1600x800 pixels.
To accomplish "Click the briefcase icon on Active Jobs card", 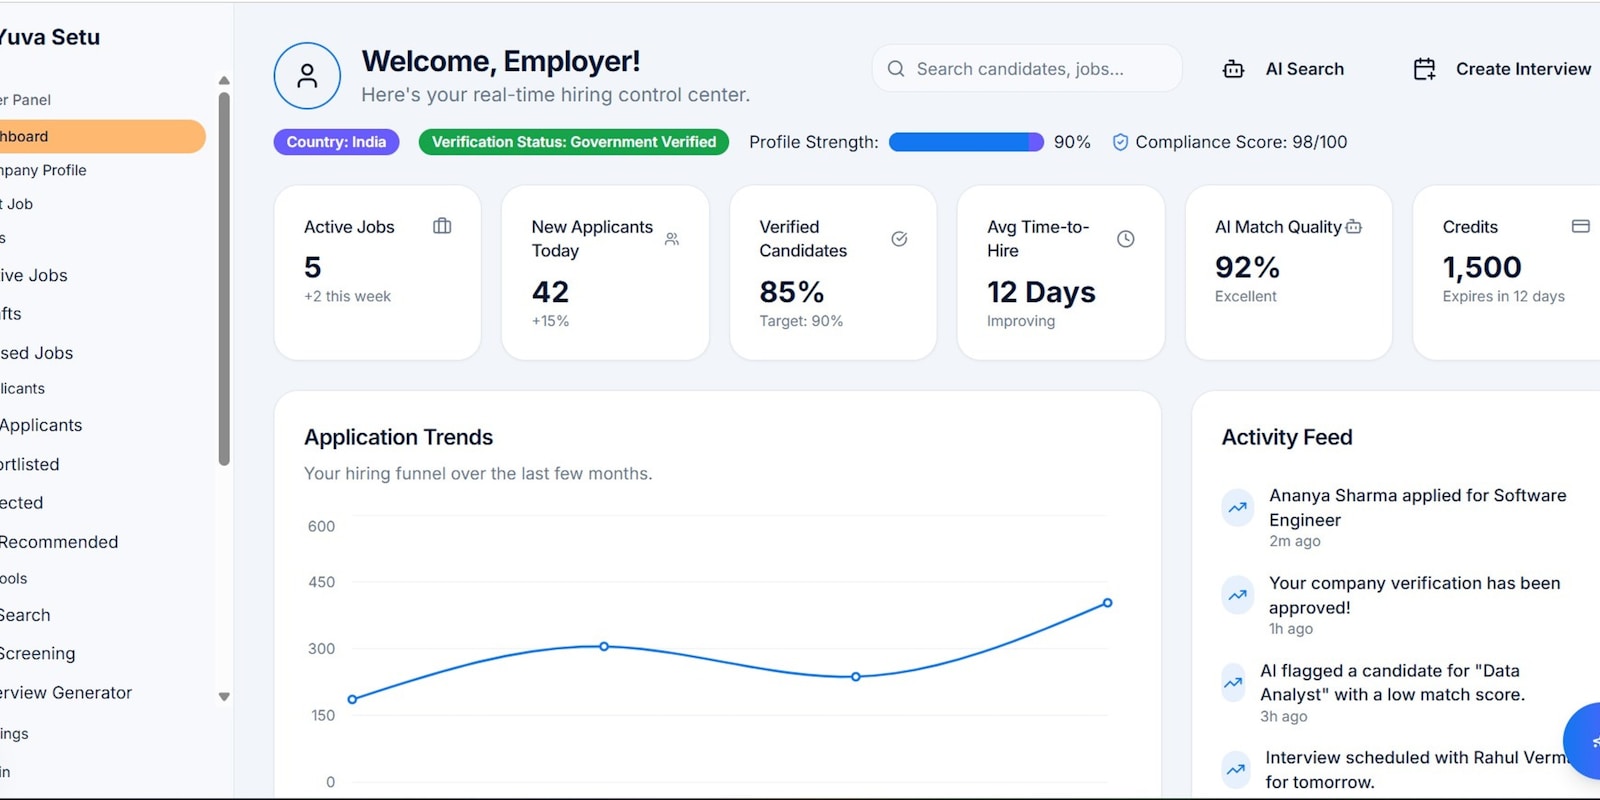I will [x=442, y=227].
